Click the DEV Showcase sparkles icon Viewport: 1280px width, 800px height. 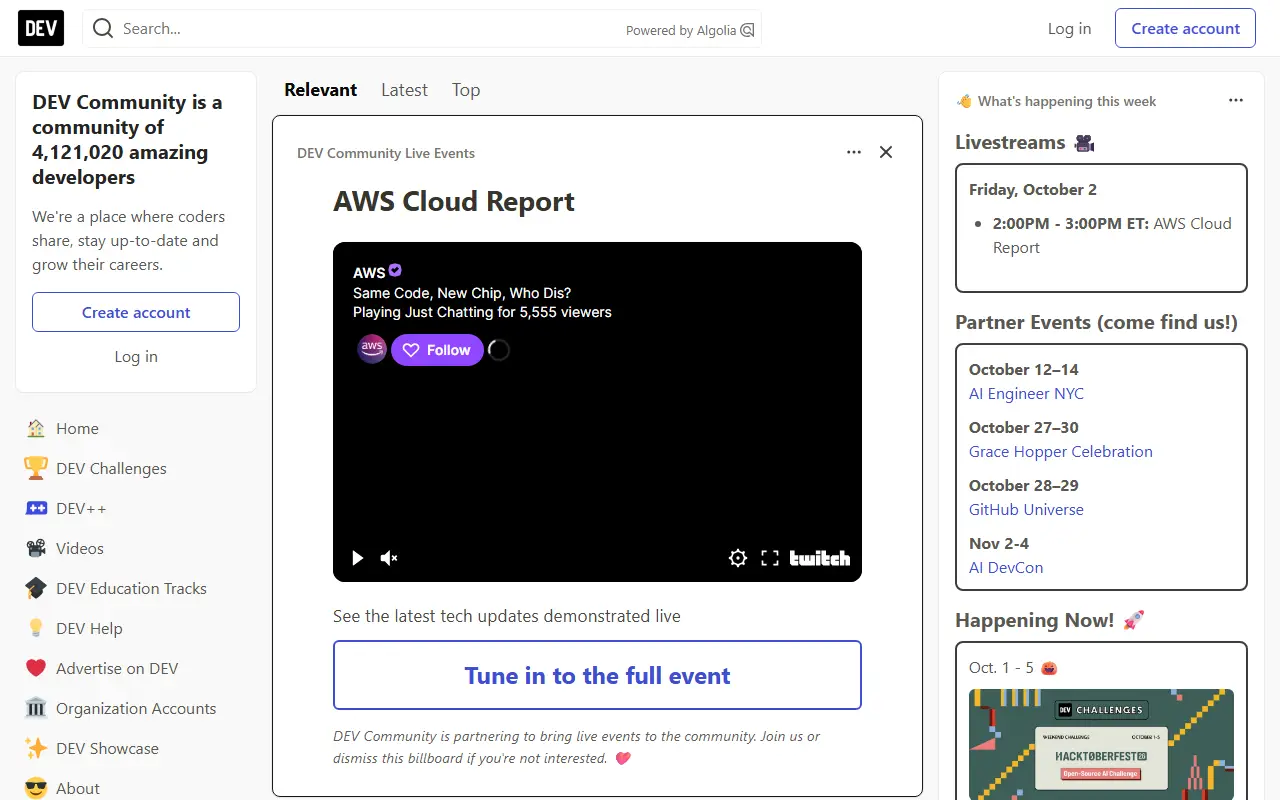36,748
